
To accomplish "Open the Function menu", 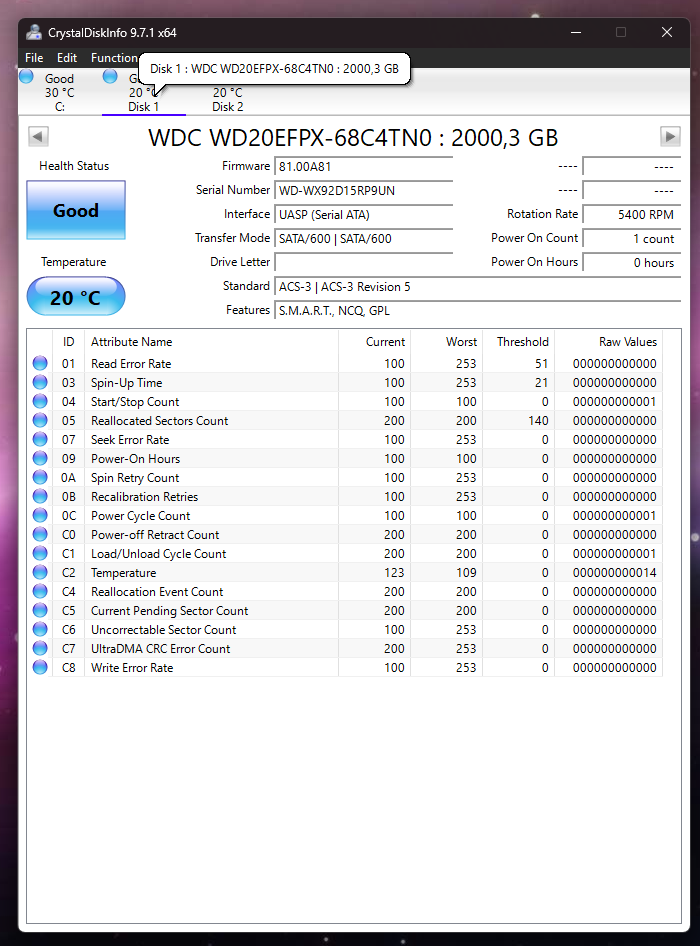I will (114, 58).
